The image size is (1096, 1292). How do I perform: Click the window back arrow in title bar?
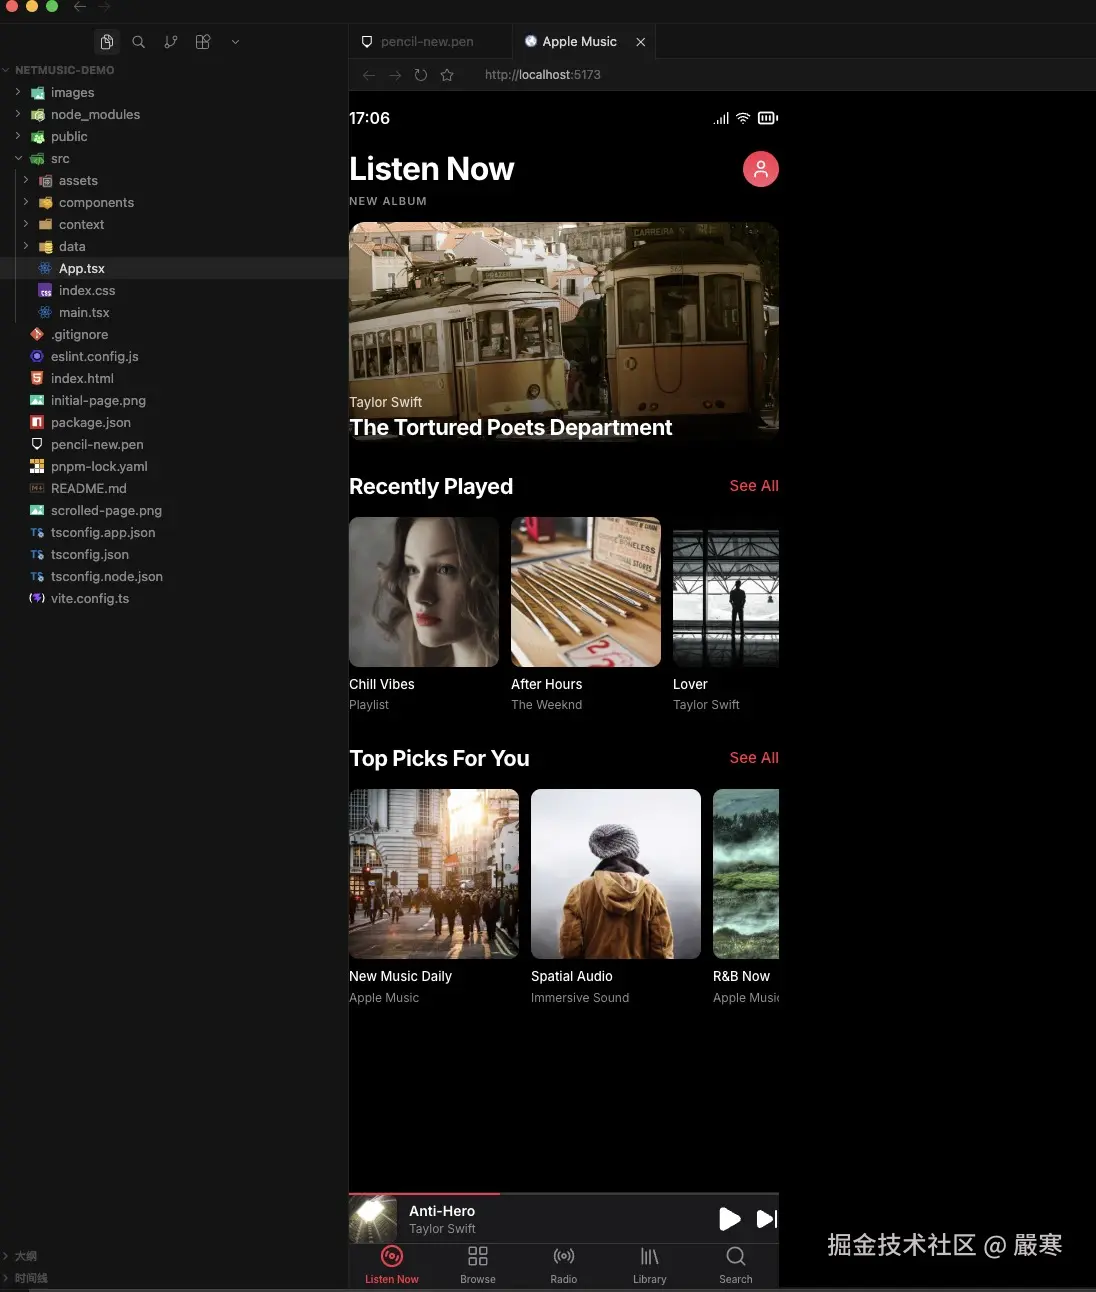pos(80,6)
